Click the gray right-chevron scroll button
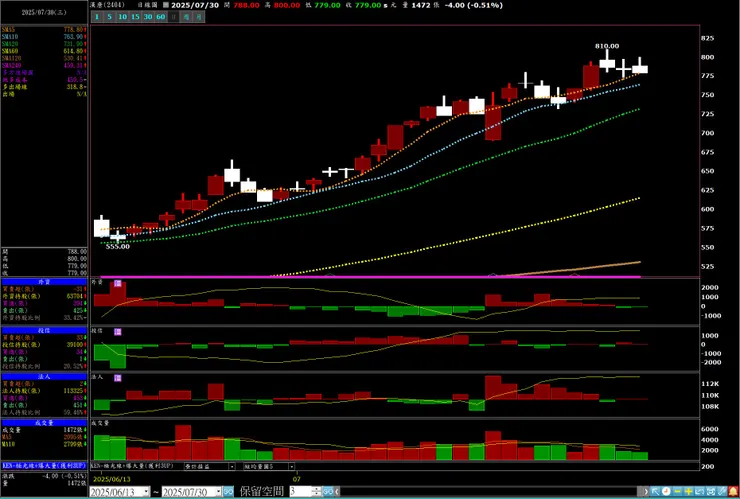The height and width of the screenshot is (499, 740). 646,491
